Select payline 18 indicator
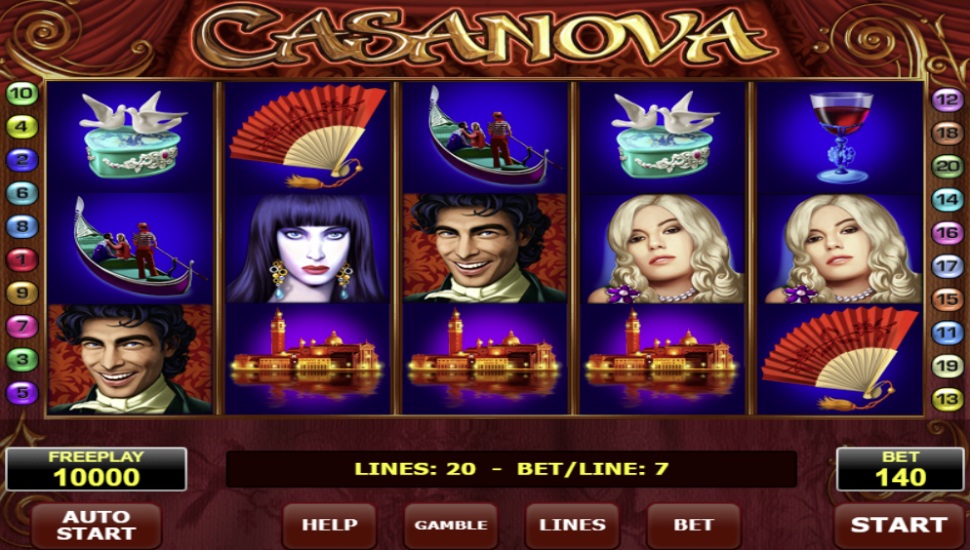This screenshot has width=970, height=550. coord(947,132)
